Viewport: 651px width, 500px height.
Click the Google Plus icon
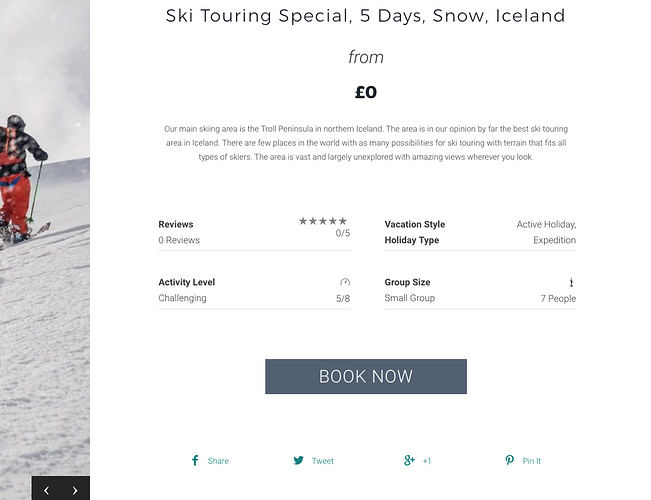[x=409, y=460]
